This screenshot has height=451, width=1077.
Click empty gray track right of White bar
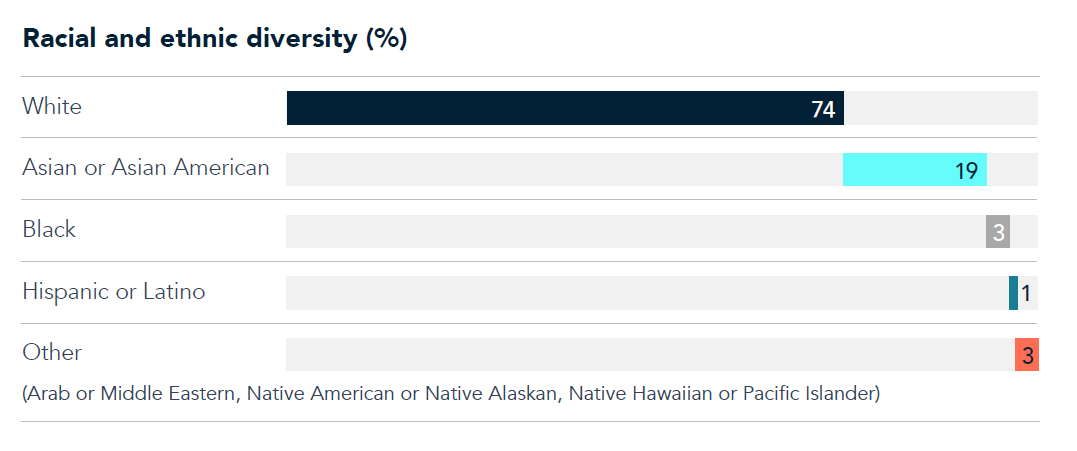click(x=941, y=108)
